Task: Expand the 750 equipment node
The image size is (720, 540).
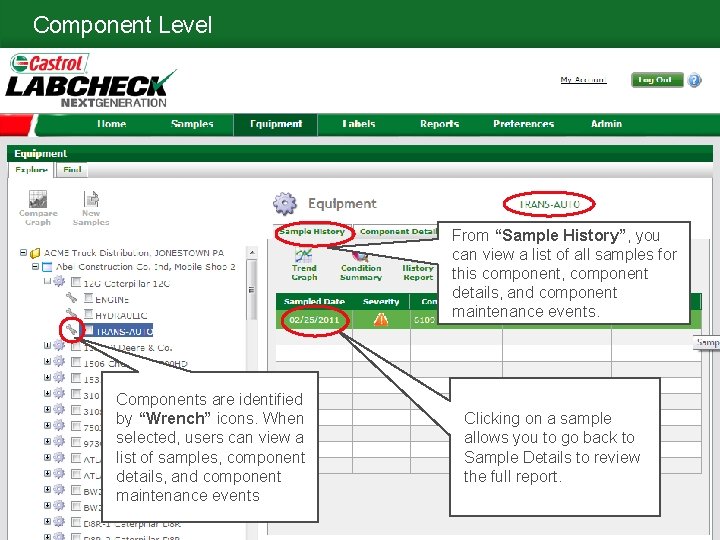Action: (47, 425)
